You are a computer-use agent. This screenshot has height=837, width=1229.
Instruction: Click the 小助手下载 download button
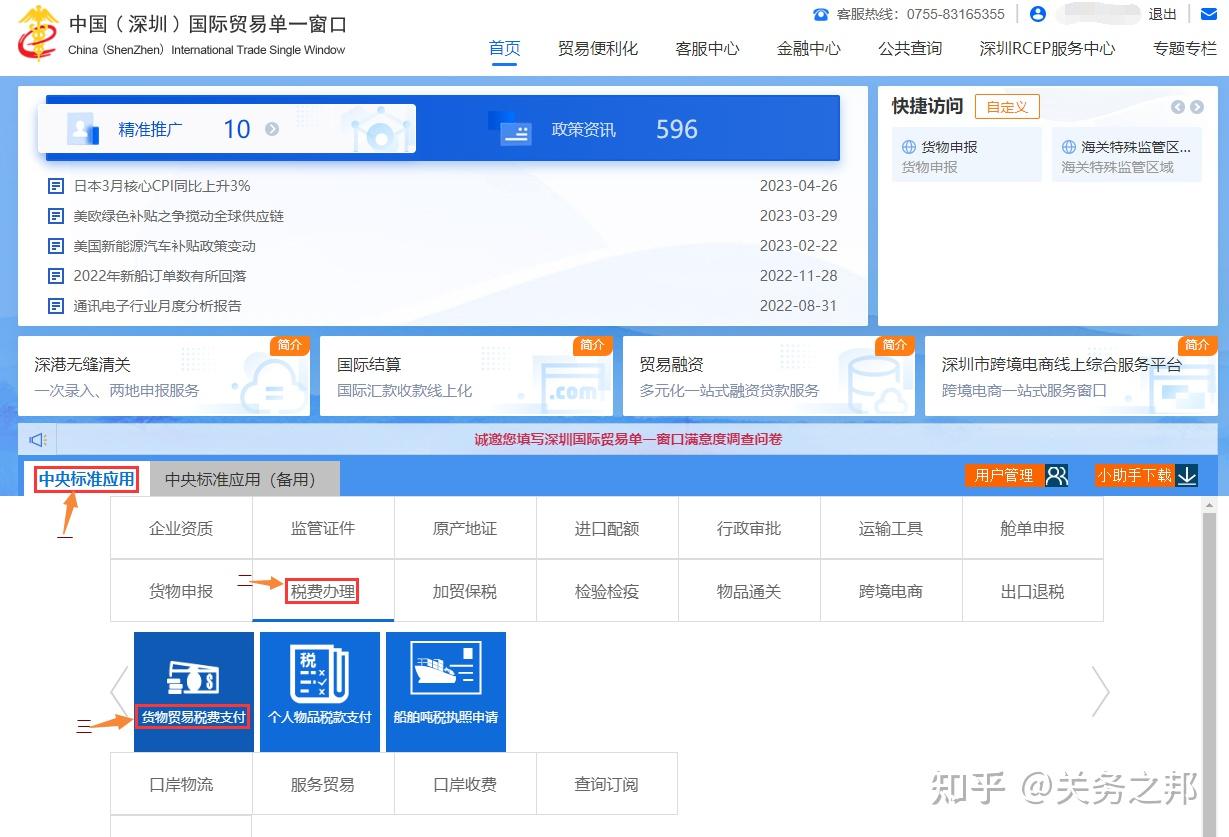pos(1146,476)
